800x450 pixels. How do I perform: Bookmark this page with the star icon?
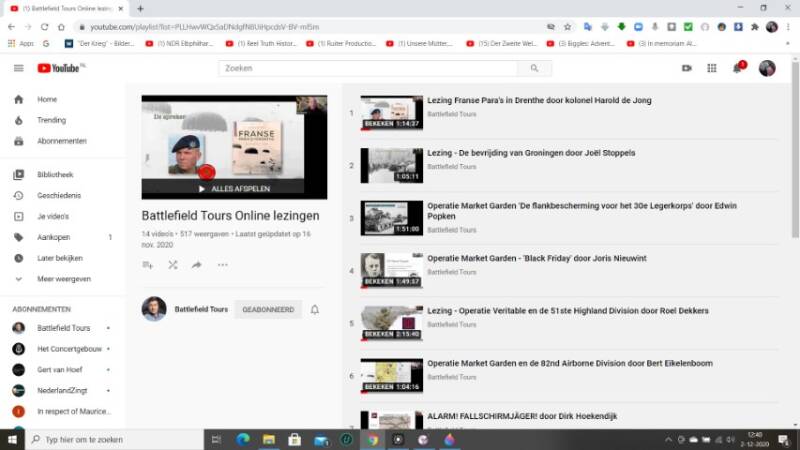coord(567,27)
